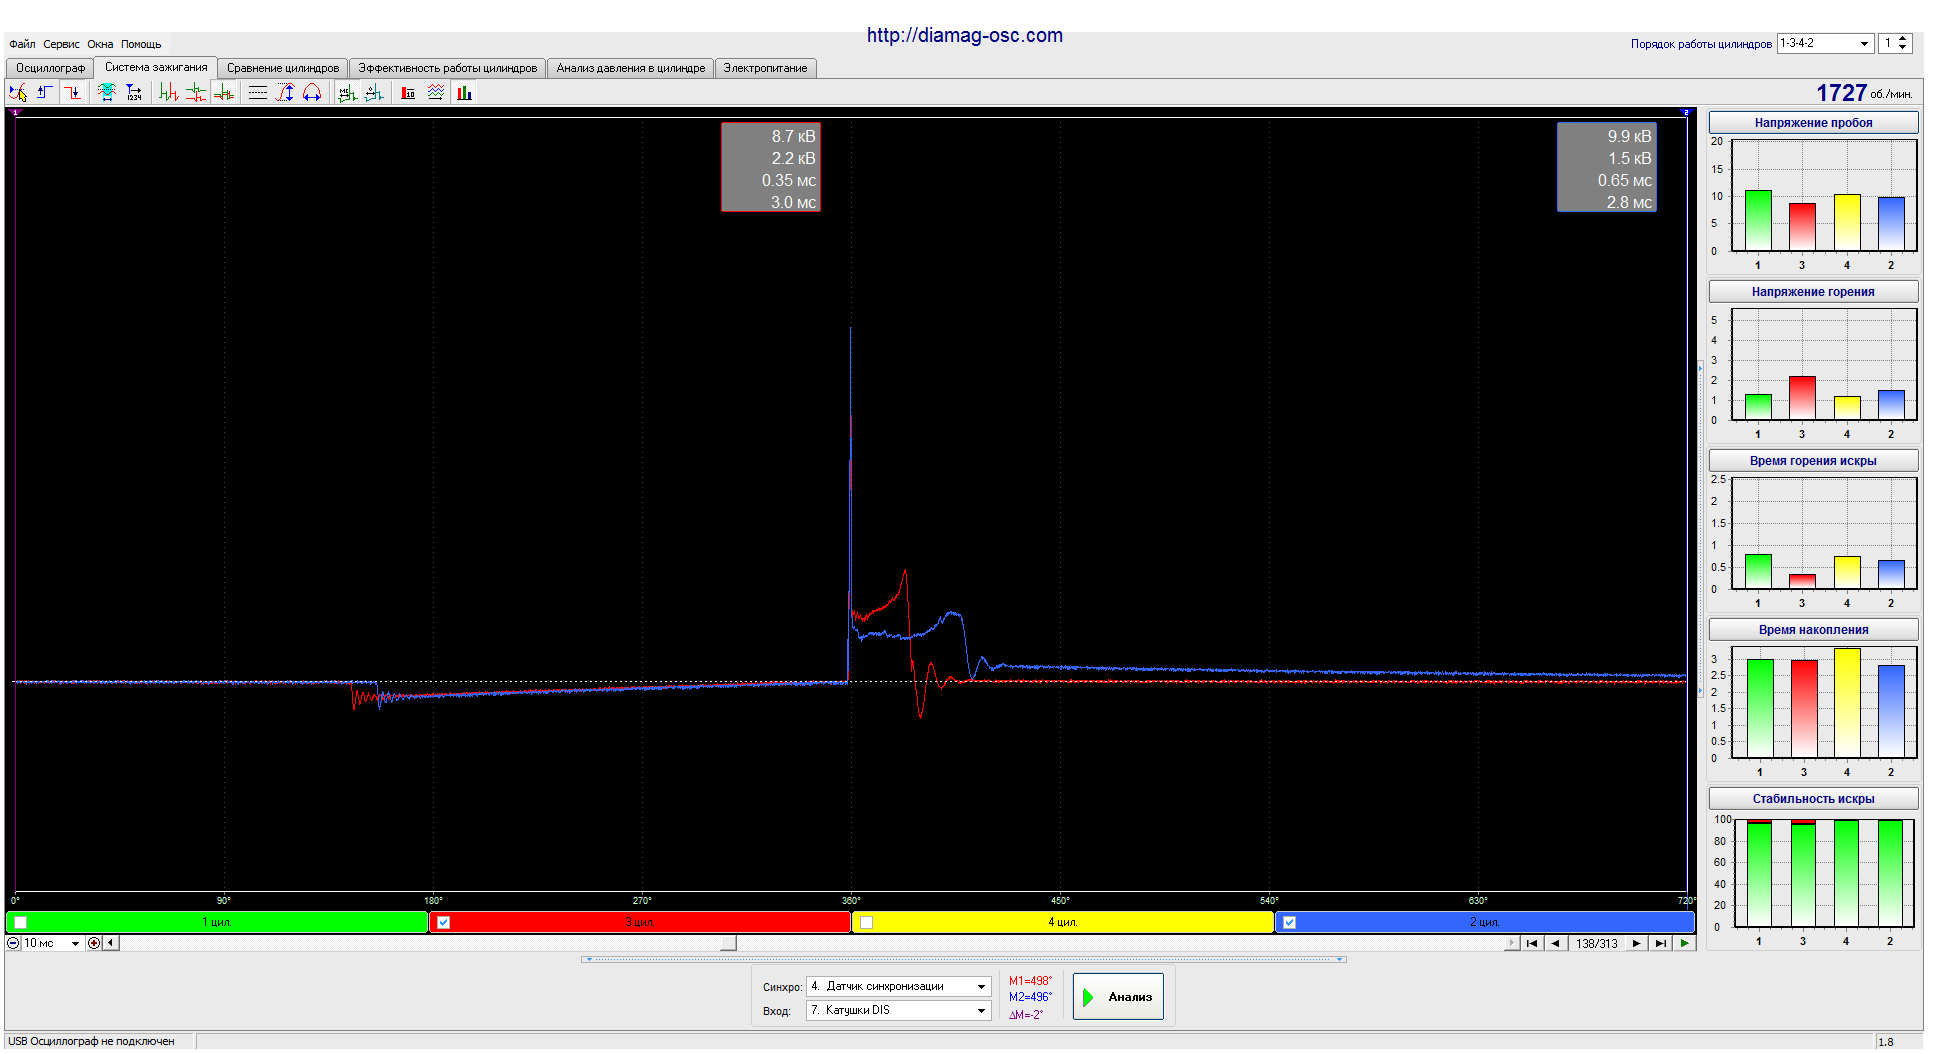The height and width of the screenshot is (1054, 1934).
Task: Click the cylinder numbering 1234 icon
Action: [134, 93]
